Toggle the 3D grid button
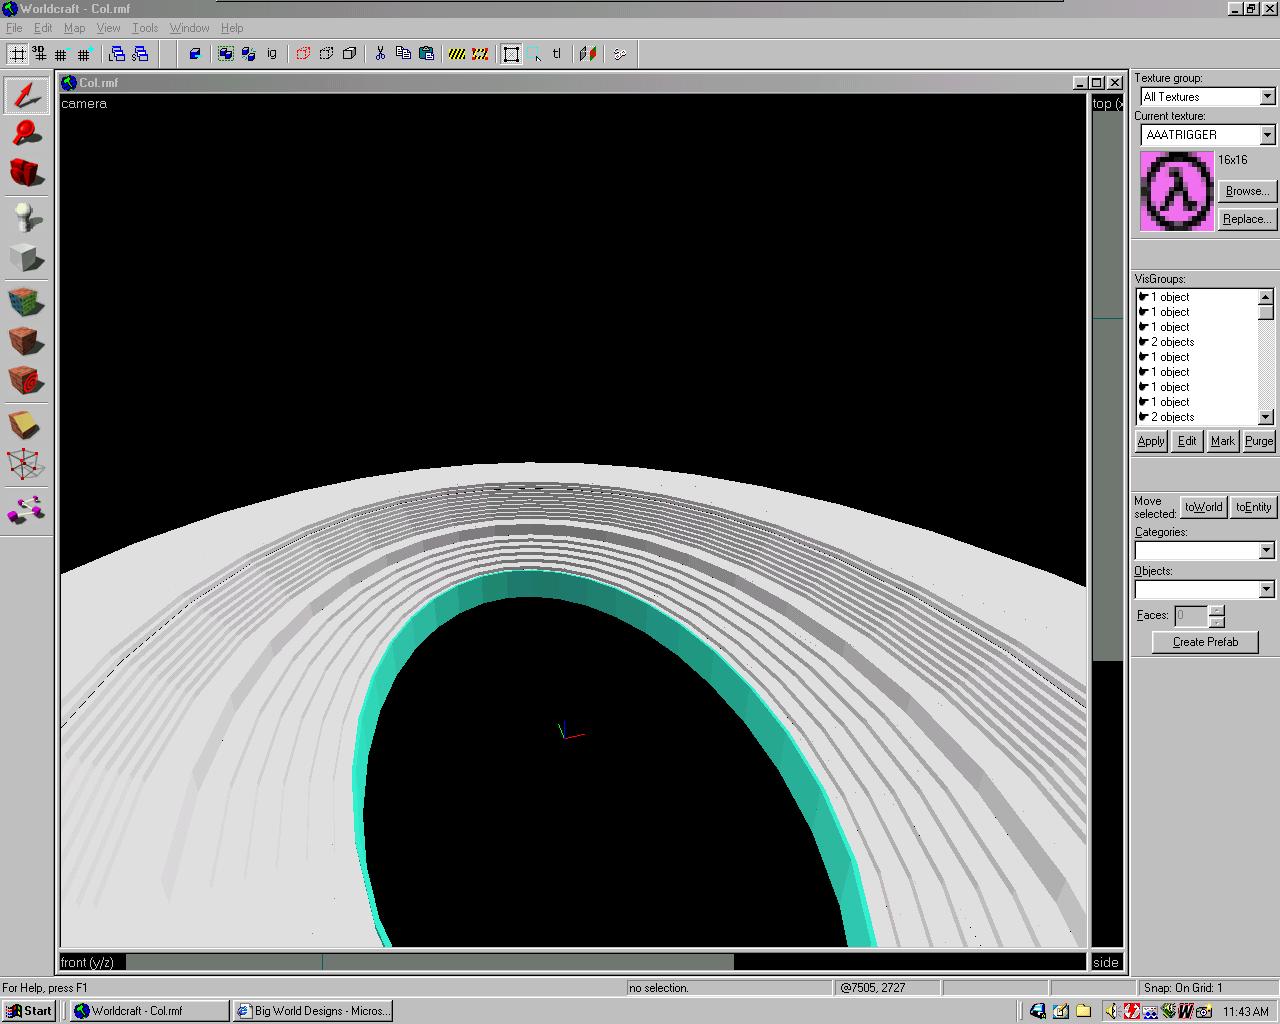The width and height of the screenshot is (1280, 1024). point(40,54)
